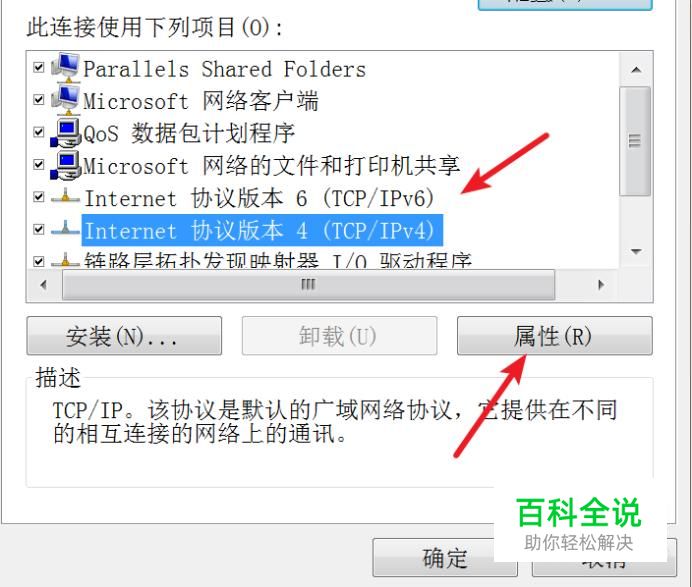This screenshot has height=587, width=692.
Task: Click the horizontal scroll left arrow
Action: [x=44, y=285]
